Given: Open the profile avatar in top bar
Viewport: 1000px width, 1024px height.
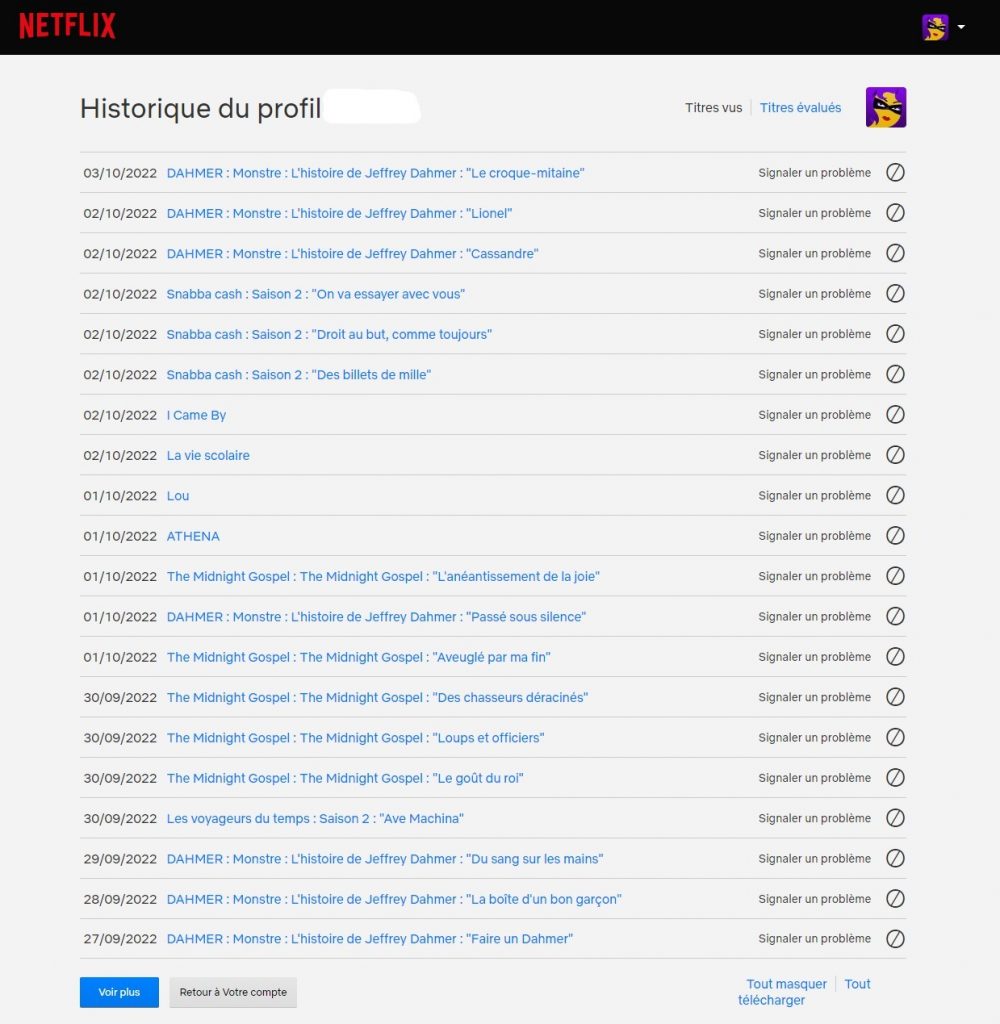Looking at the screenshot, I should pyautogui.click(x=935, y=27).
